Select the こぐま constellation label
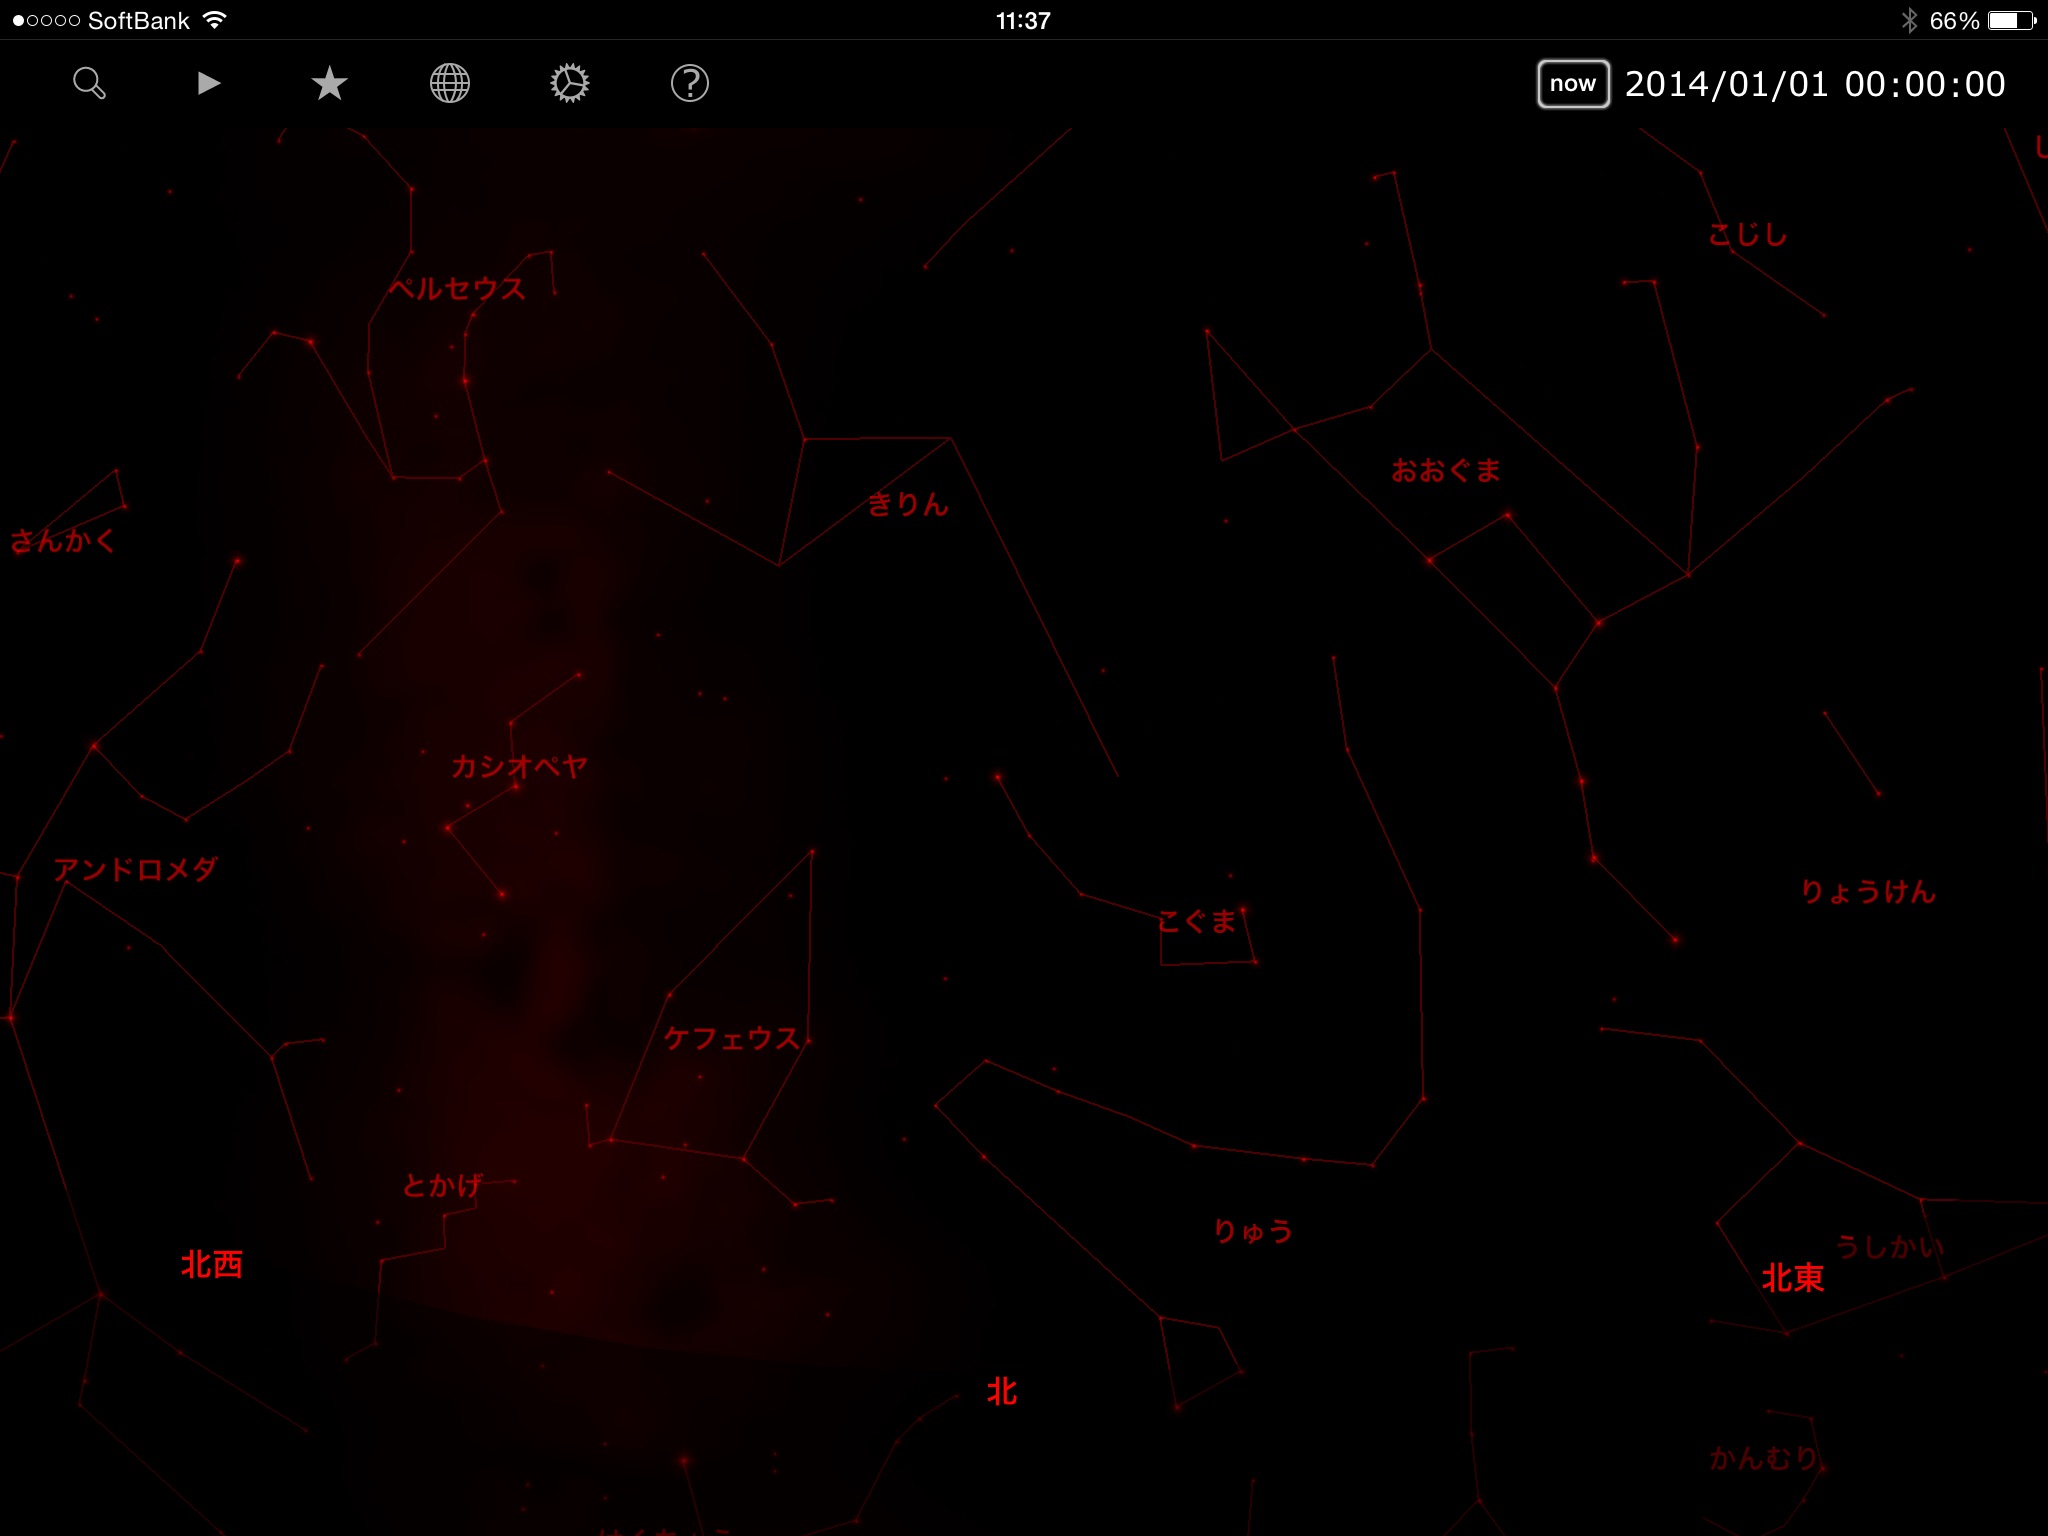 tap(1197, 921)
